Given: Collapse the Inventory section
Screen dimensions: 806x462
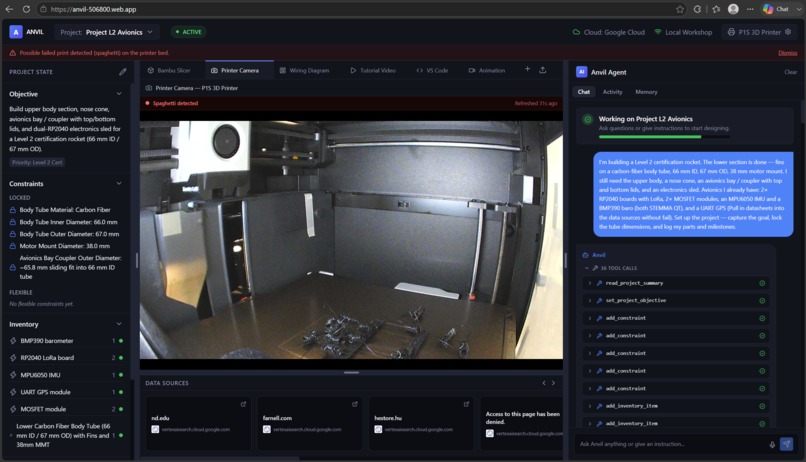Looking at the screenshot, I should pyautogui.click(x=119, y=324).
